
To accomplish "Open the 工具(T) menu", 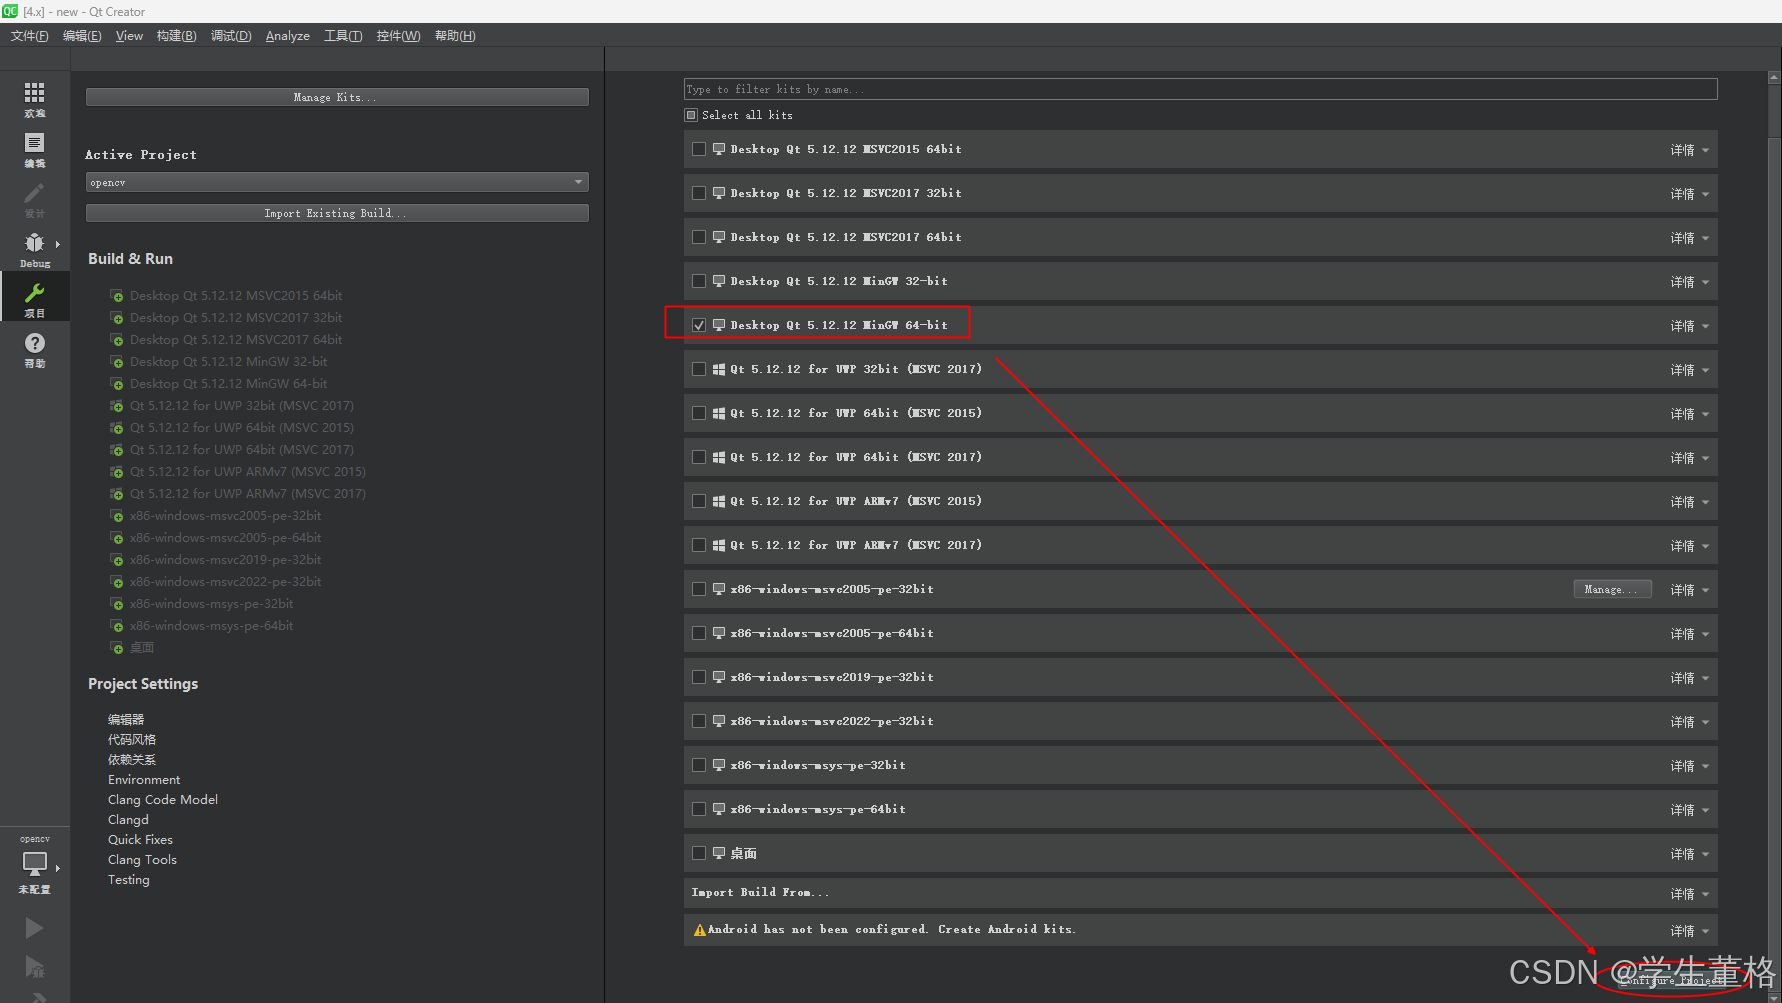I will tap(343, 36).
